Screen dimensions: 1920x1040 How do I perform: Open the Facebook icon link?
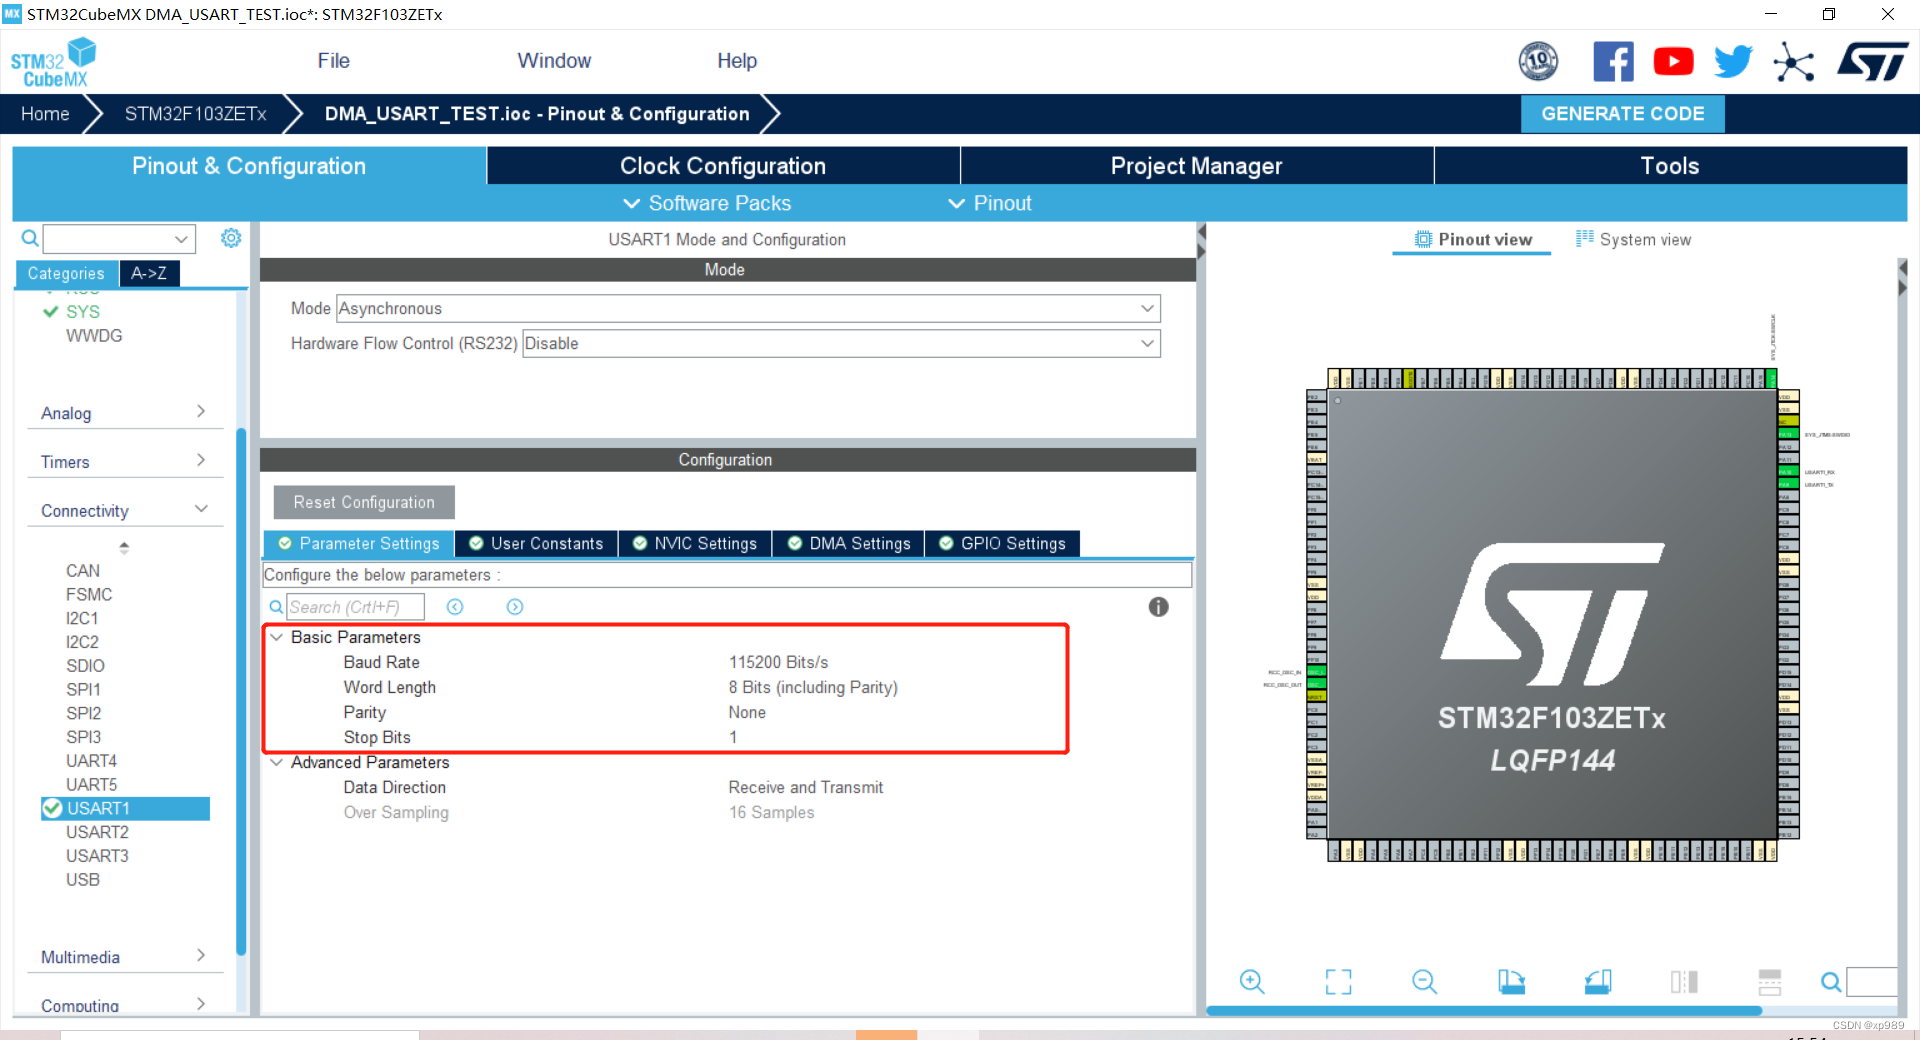pos(1613,62)
